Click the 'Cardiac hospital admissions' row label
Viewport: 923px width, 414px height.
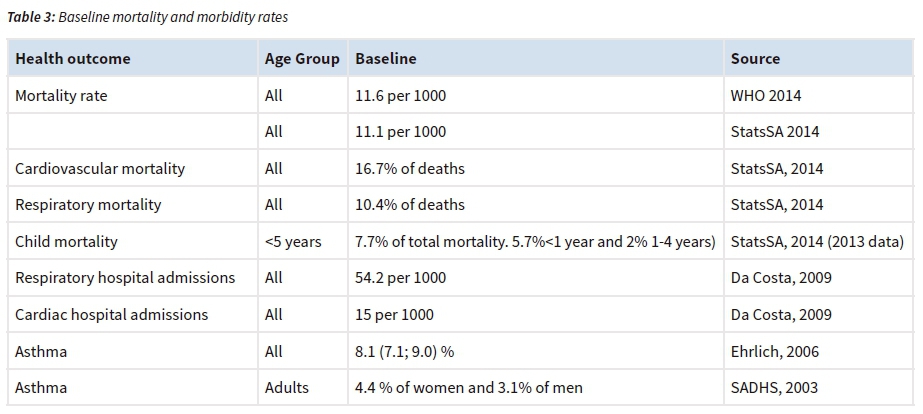coord(112,314)
